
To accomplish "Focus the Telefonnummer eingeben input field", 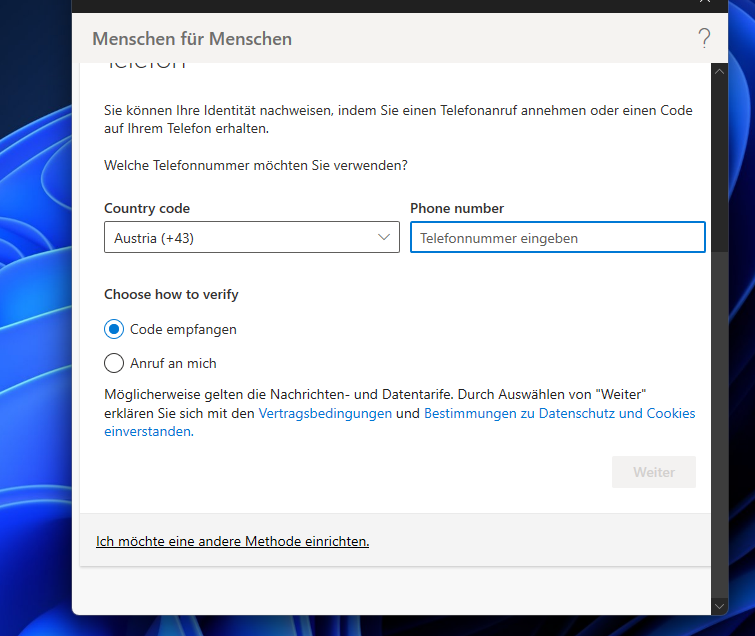I will (557, 238).
